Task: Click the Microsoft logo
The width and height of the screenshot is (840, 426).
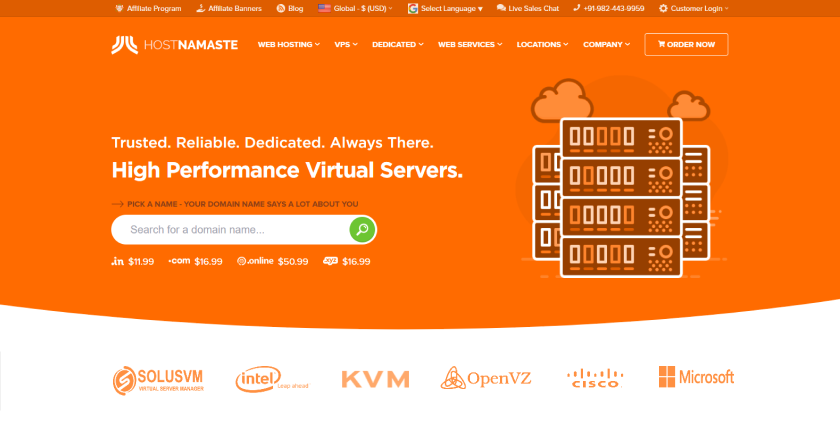Action: click(x=696, y=377)
